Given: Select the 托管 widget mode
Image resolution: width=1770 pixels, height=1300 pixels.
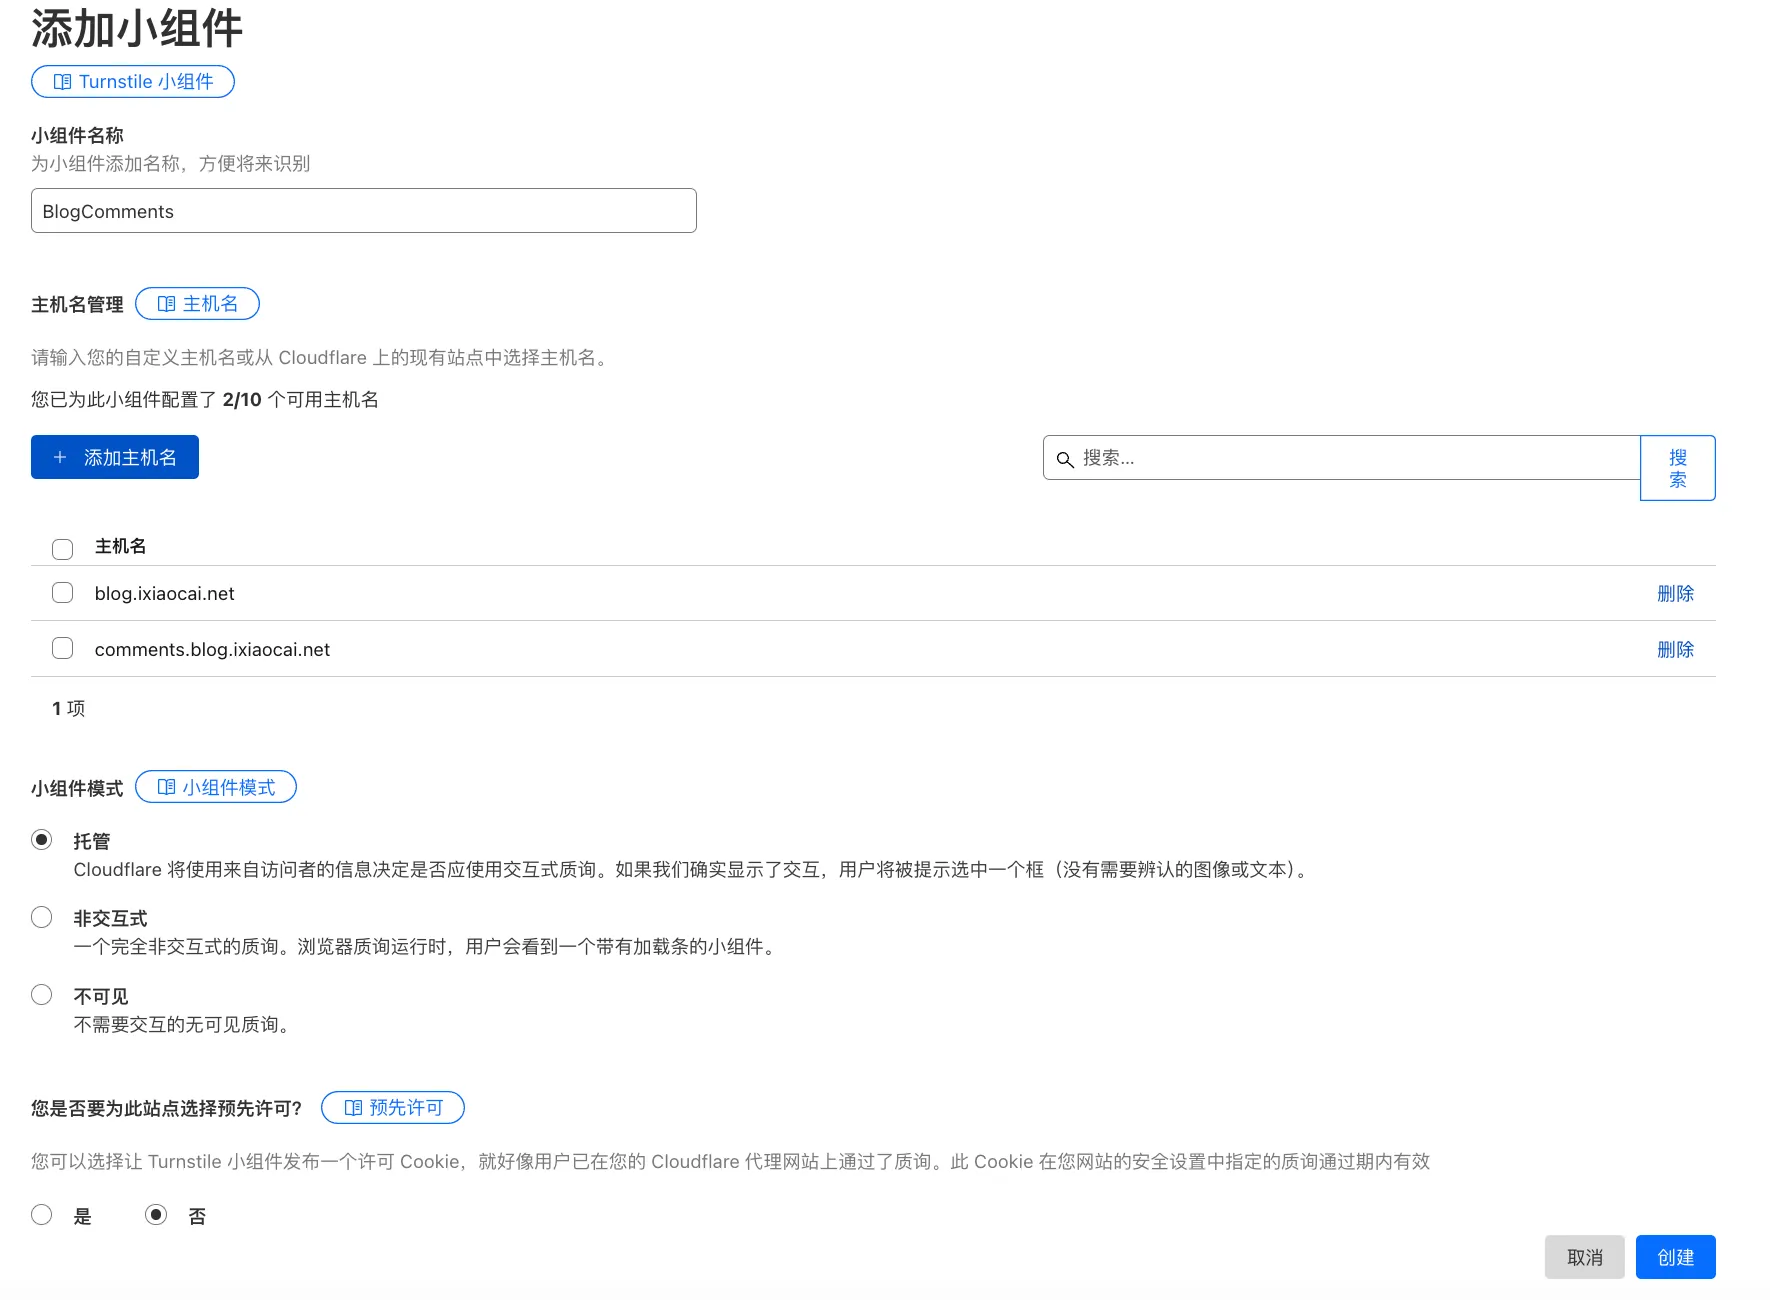Looking at the screenshot, I should (42, 840).
